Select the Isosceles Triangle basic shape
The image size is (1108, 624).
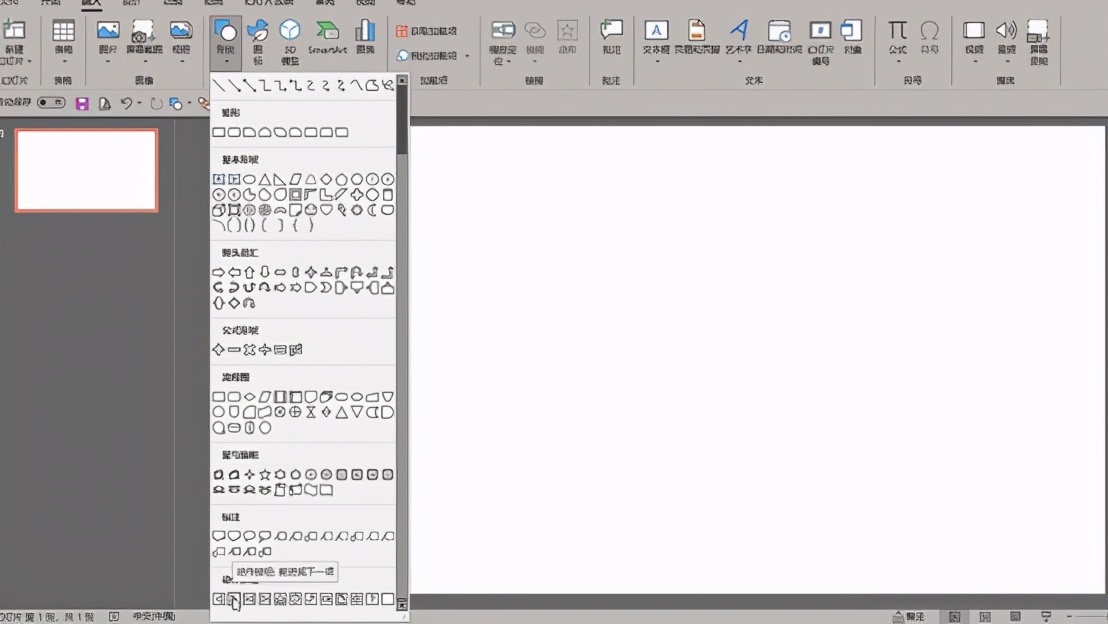(264, 179)
